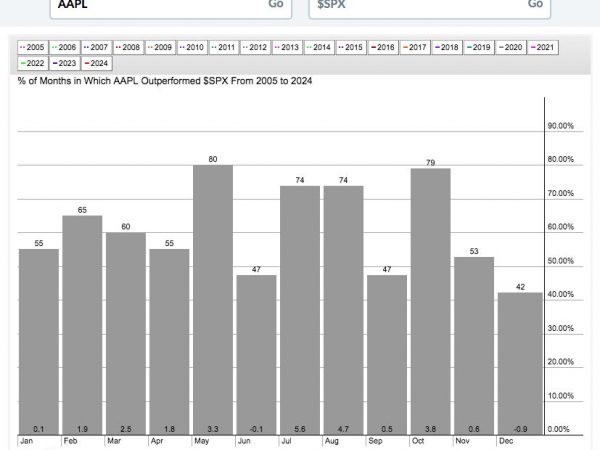Click the June bar labeled 47
The image size is (600, 450).
[x=256, y=355]
